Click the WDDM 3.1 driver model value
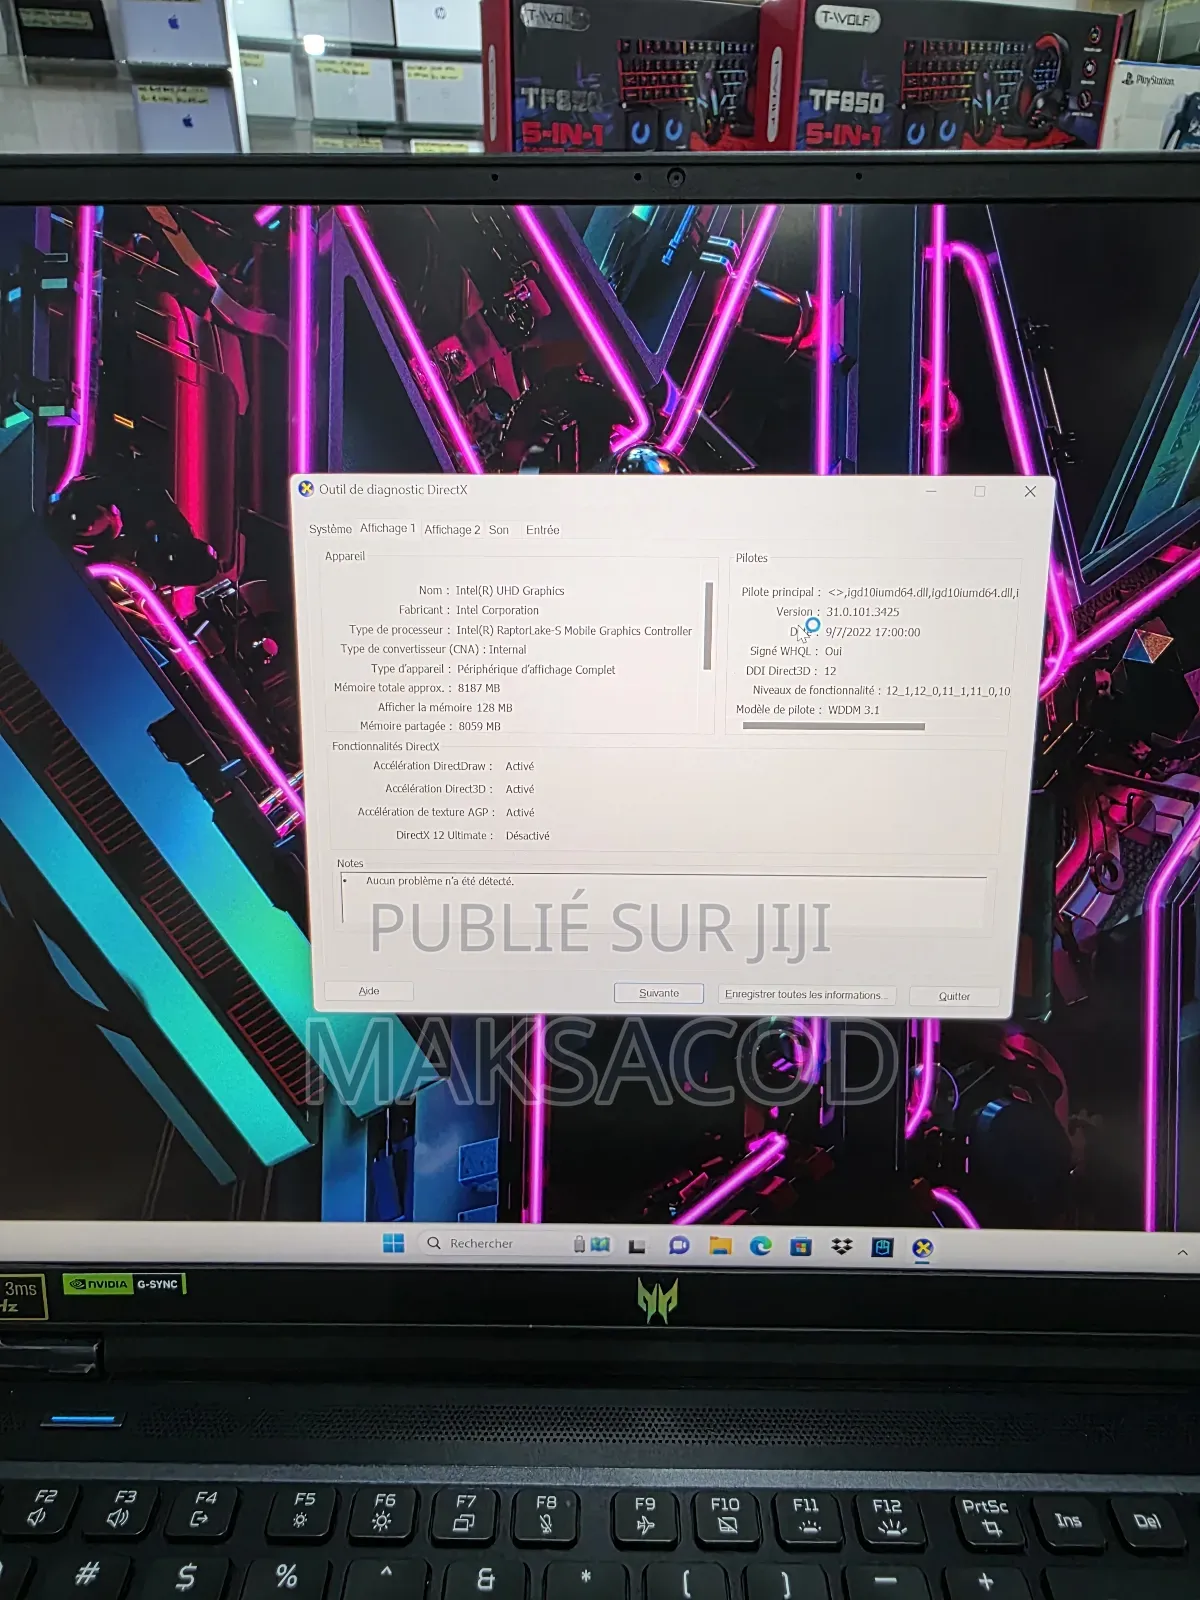Viewport: 1200px width, 1600px height. click(853, 710)
